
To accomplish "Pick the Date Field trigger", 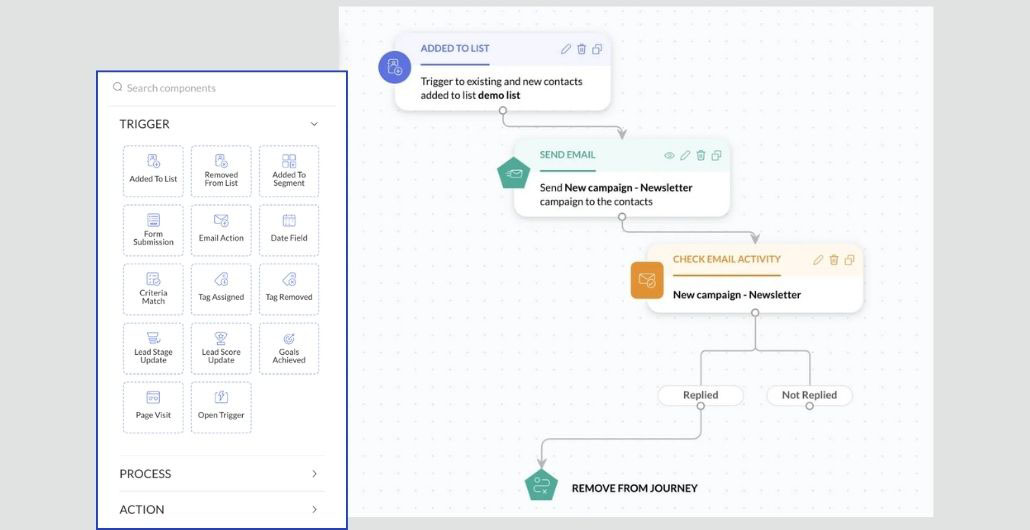I will [x=289, y=230].
